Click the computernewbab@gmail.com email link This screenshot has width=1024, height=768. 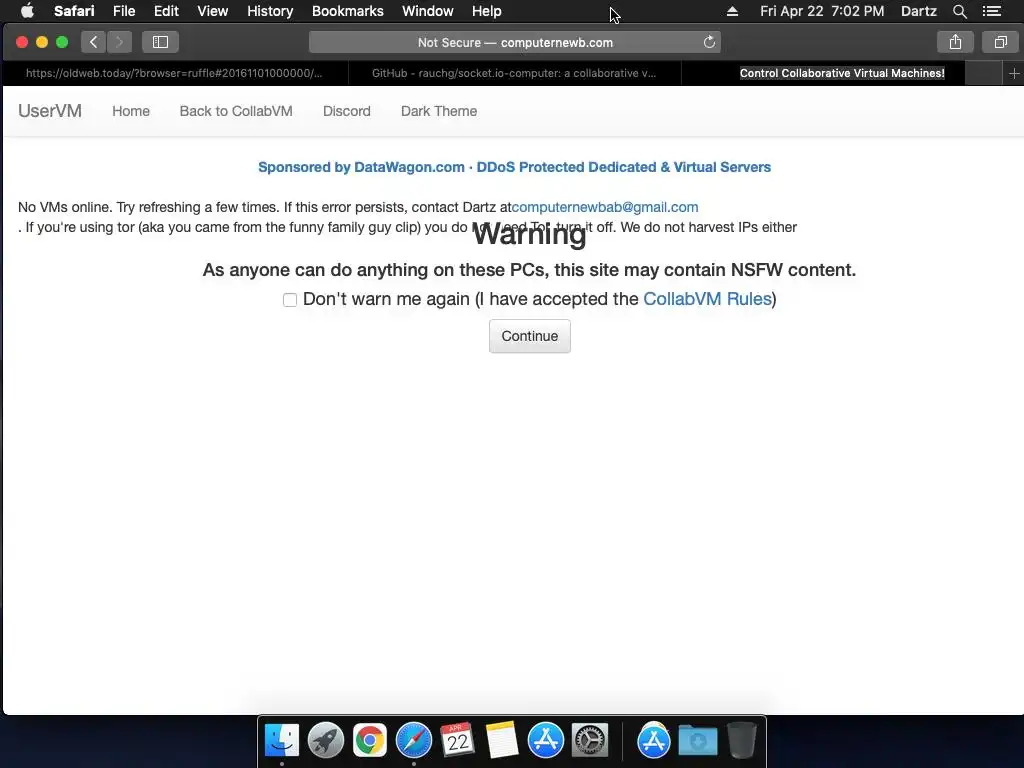[605, 207]
